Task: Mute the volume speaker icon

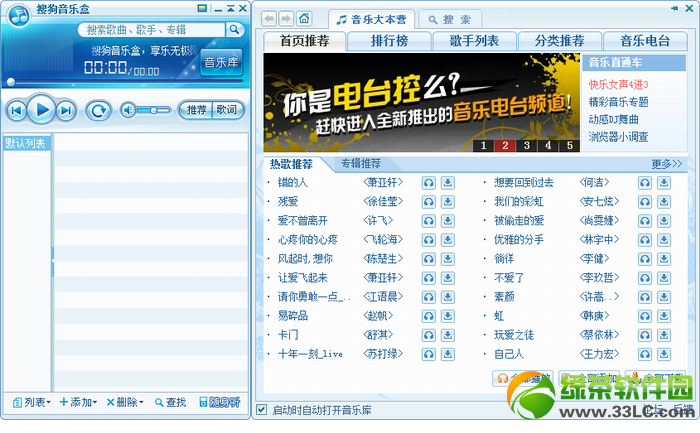Action: (128, 110)
